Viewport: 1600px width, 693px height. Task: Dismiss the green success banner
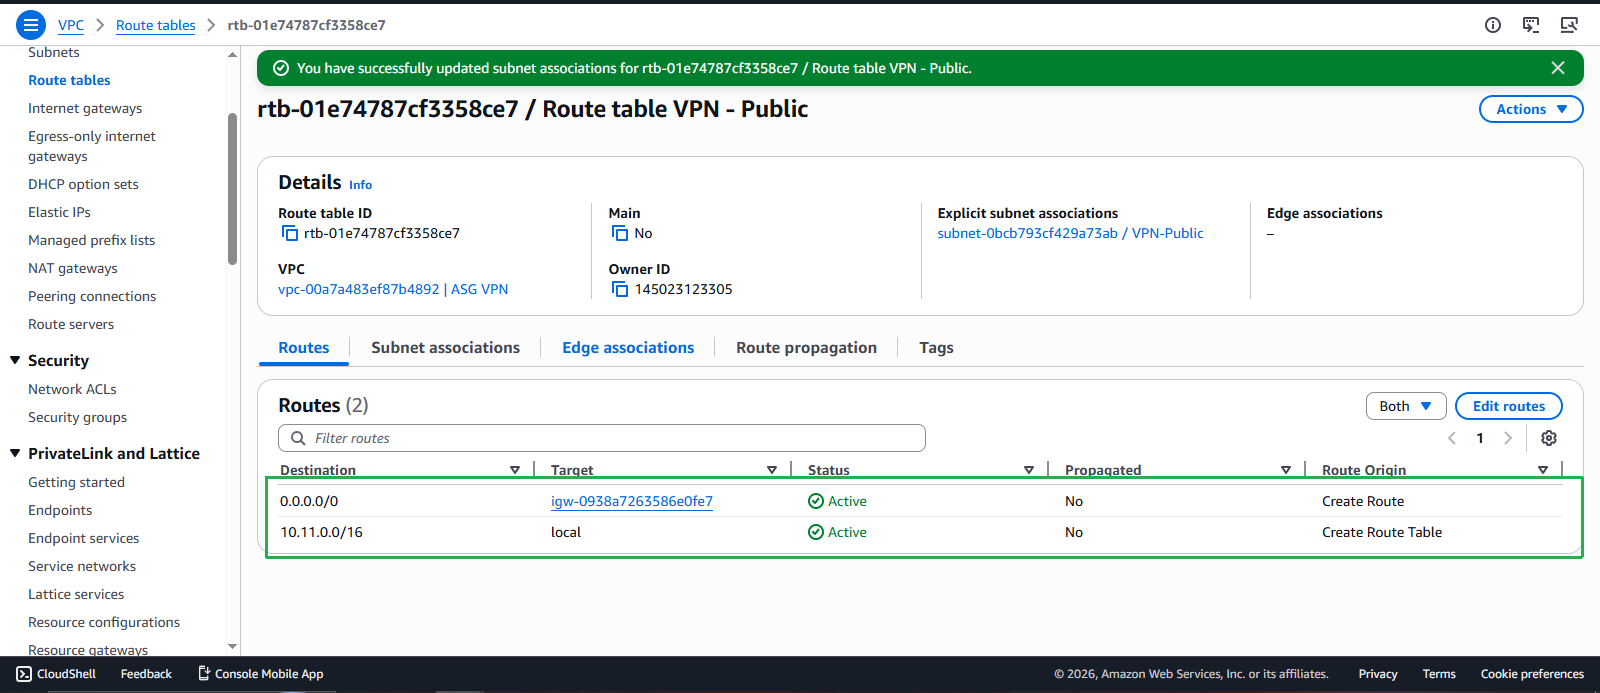1558,68
